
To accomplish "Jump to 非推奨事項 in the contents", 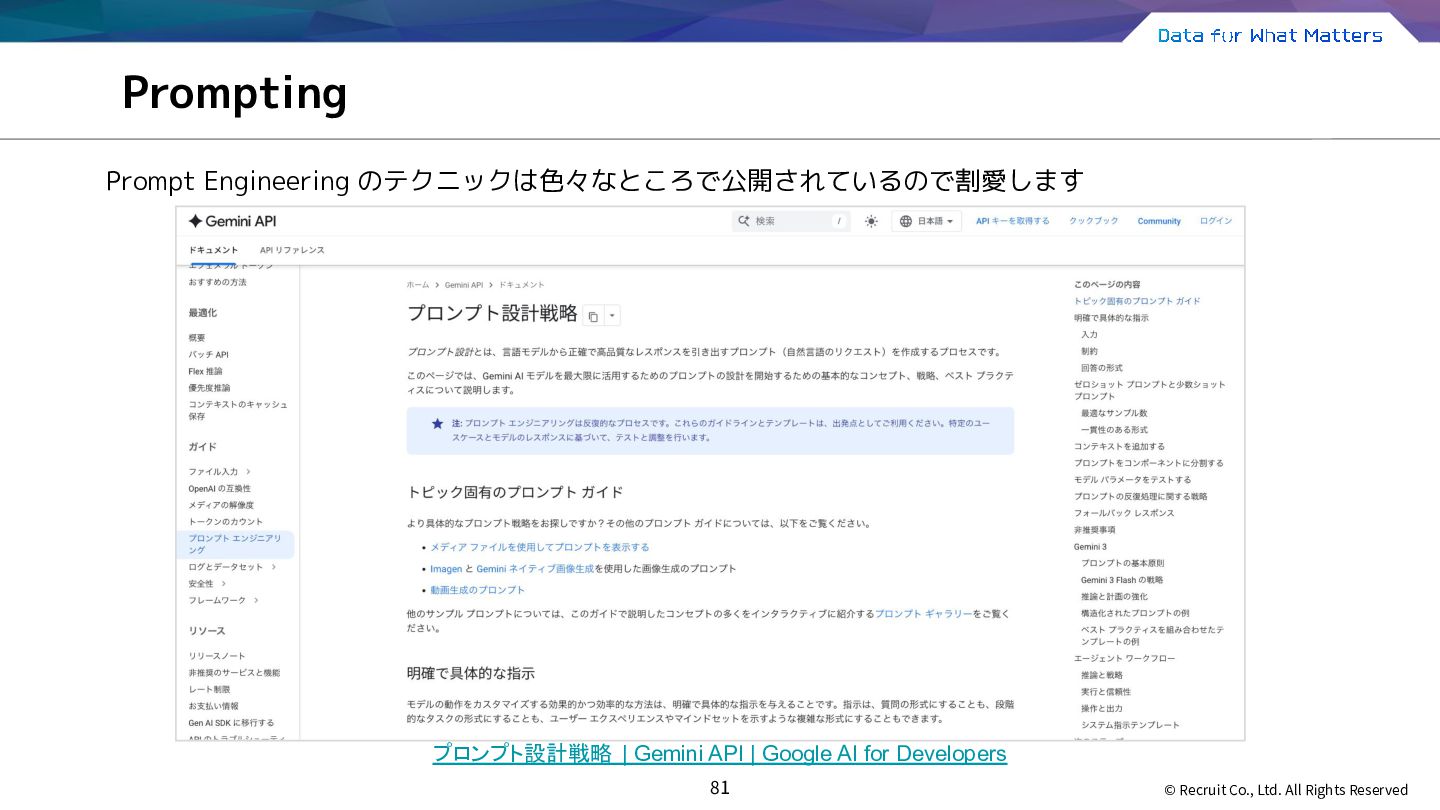I will 1094,530.
